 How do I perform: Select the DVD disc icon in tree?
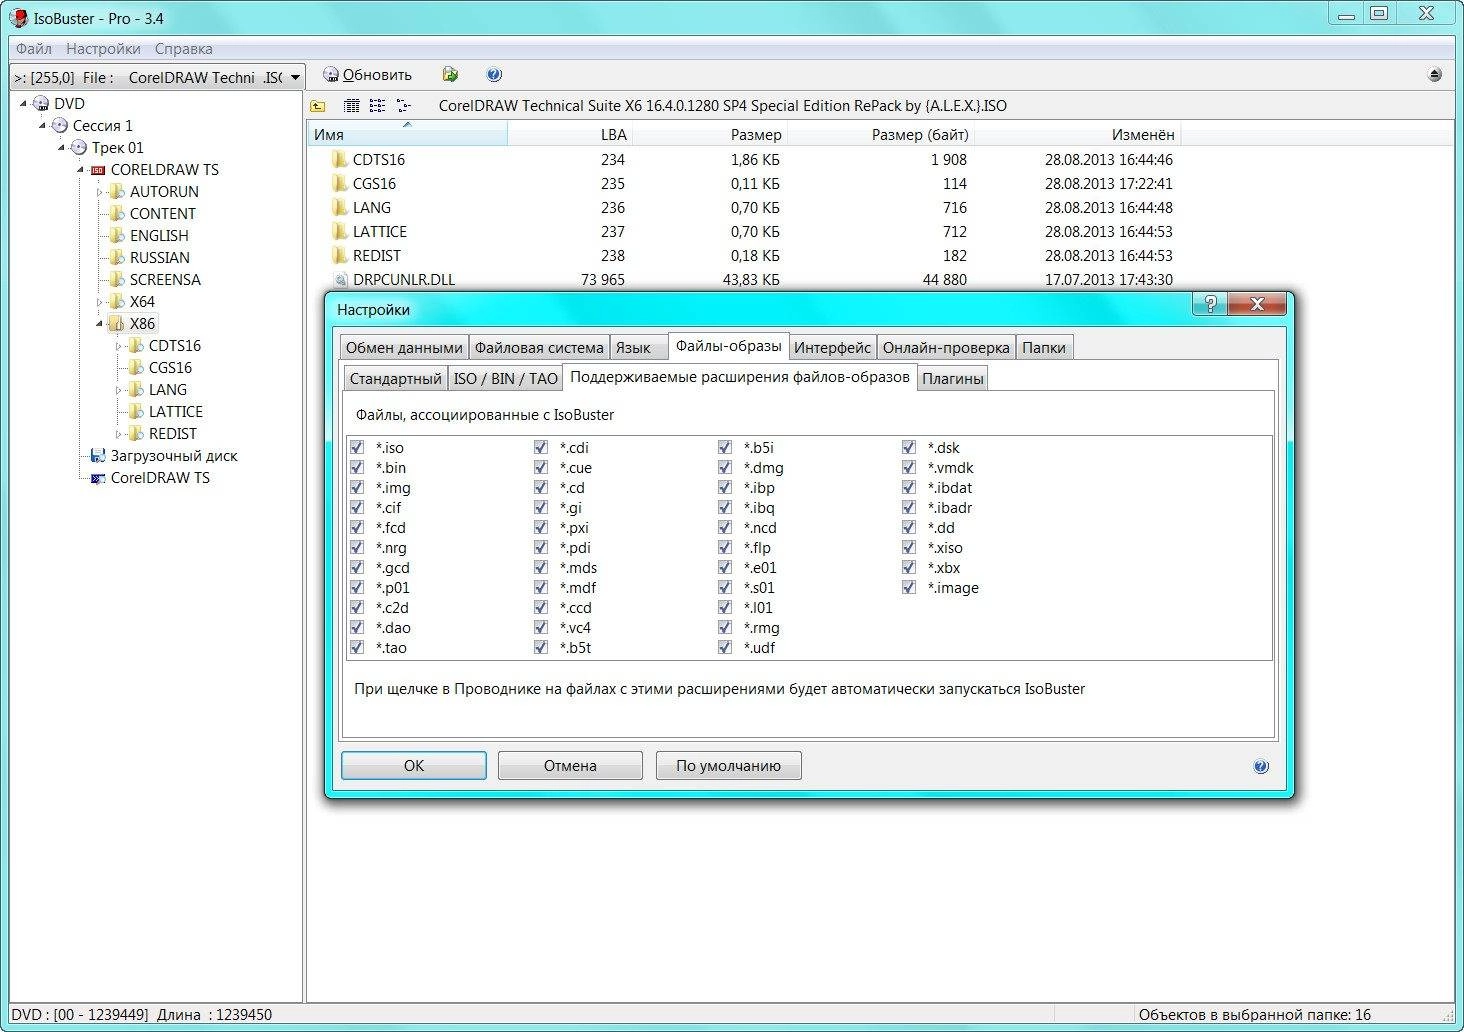(41, 103)
